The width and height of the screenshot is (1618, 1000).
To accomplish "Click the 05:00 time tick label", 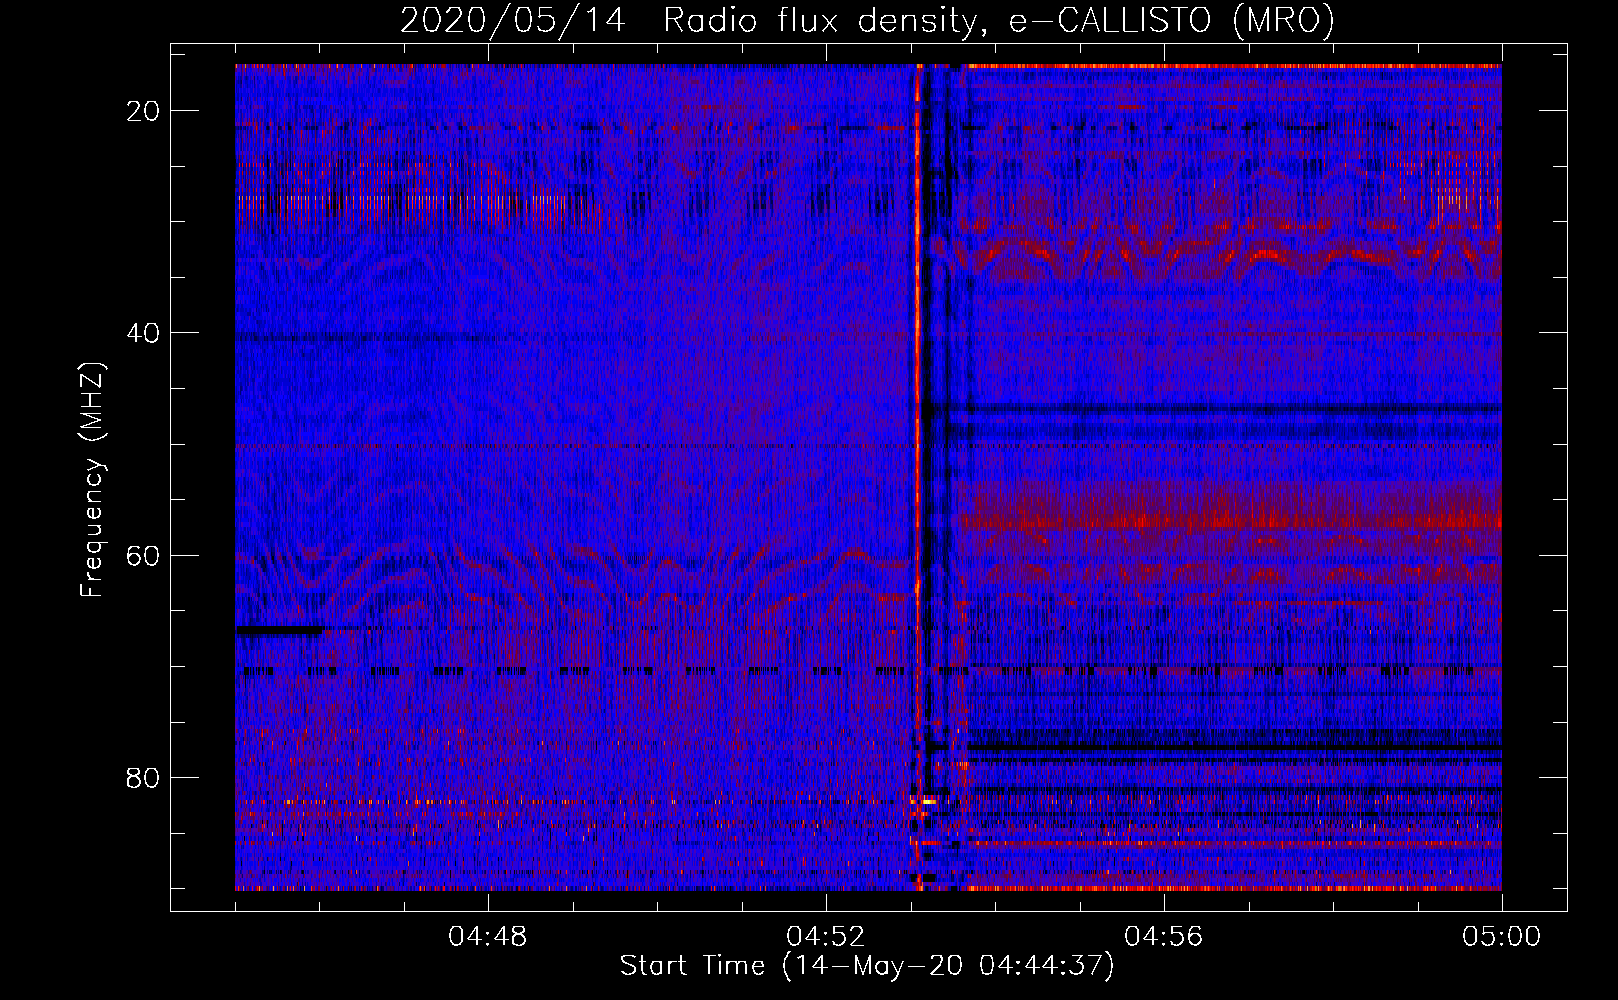I will [x=1502, y=937].
